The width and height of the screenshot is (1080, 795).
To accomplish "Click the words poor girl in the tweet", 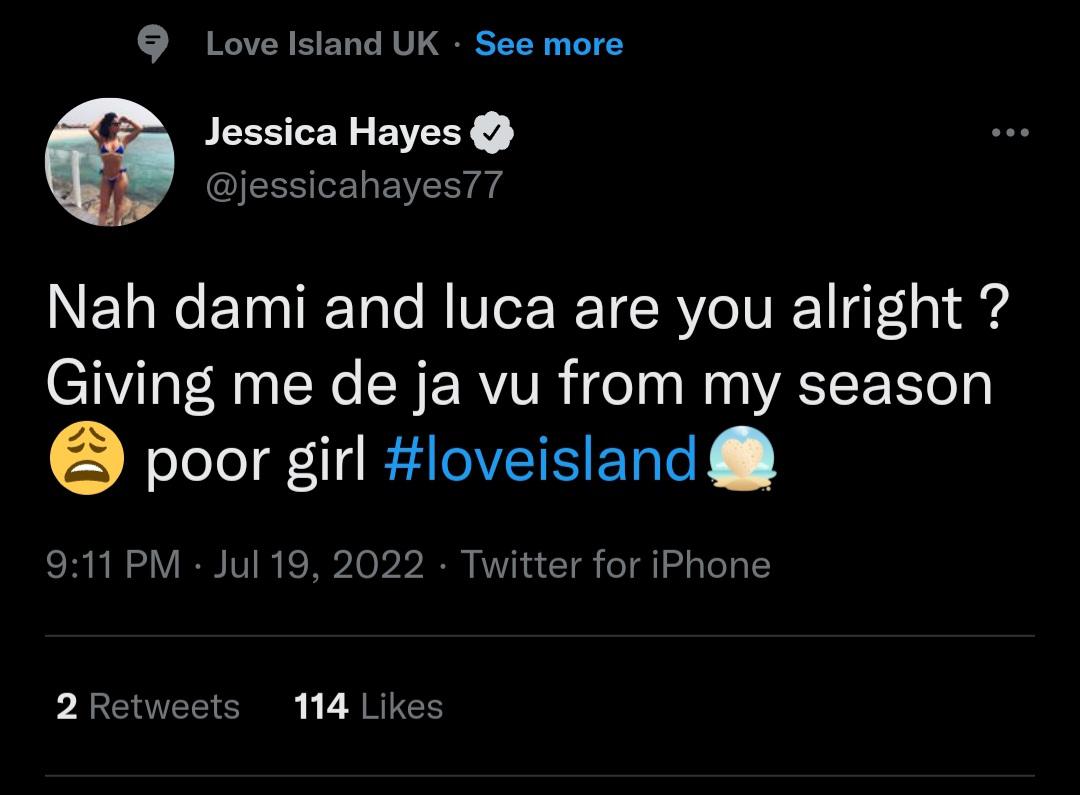I will (256, 461).
